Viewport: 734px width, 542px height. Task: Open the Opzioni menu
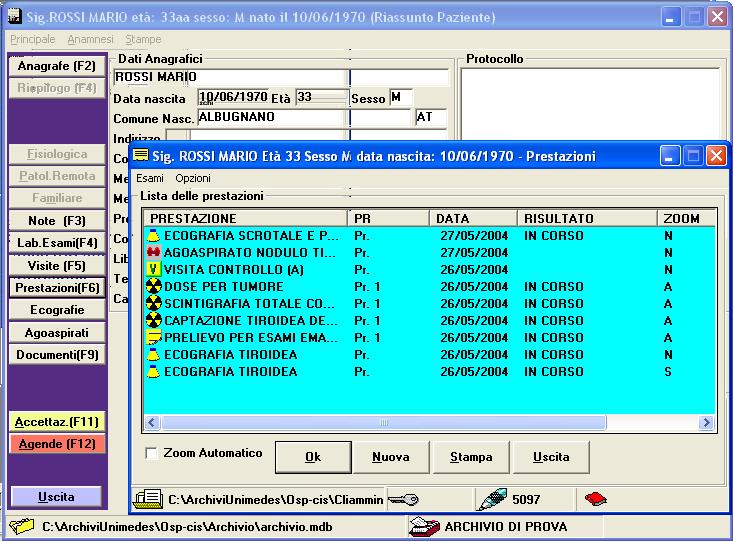pos(193,177)
